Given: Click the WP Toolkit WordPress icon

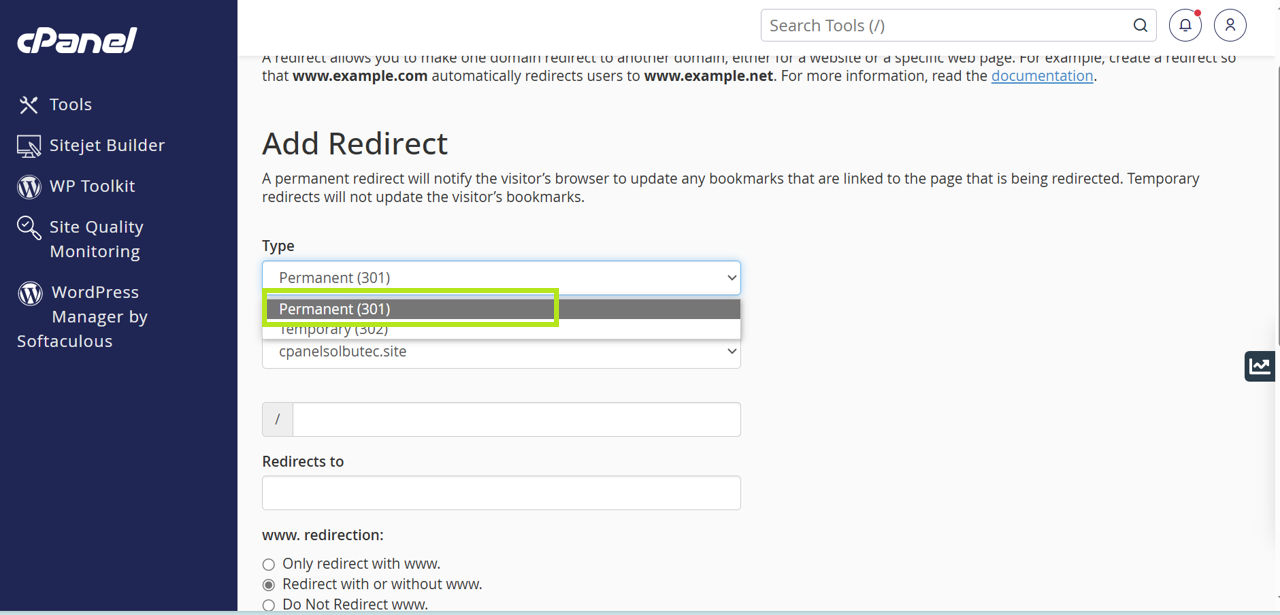Looking at the screenshot, I should coord(29,187).
